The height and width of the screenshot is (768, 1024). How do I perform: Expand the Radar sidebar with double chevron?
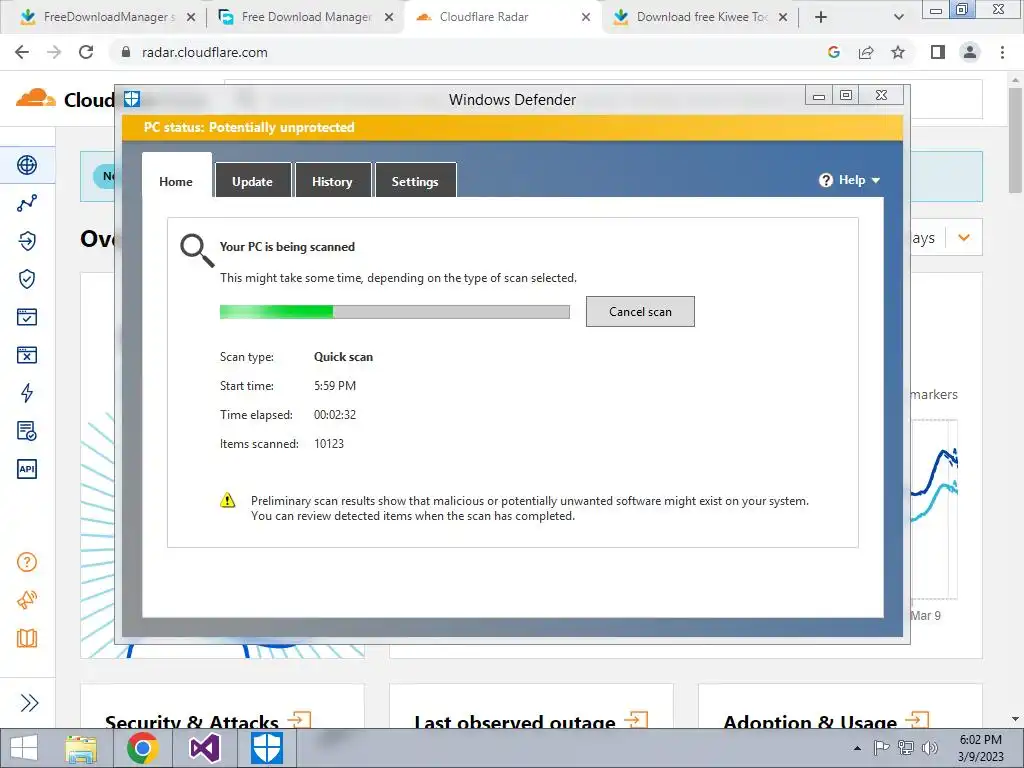click(x=29, y=703)
